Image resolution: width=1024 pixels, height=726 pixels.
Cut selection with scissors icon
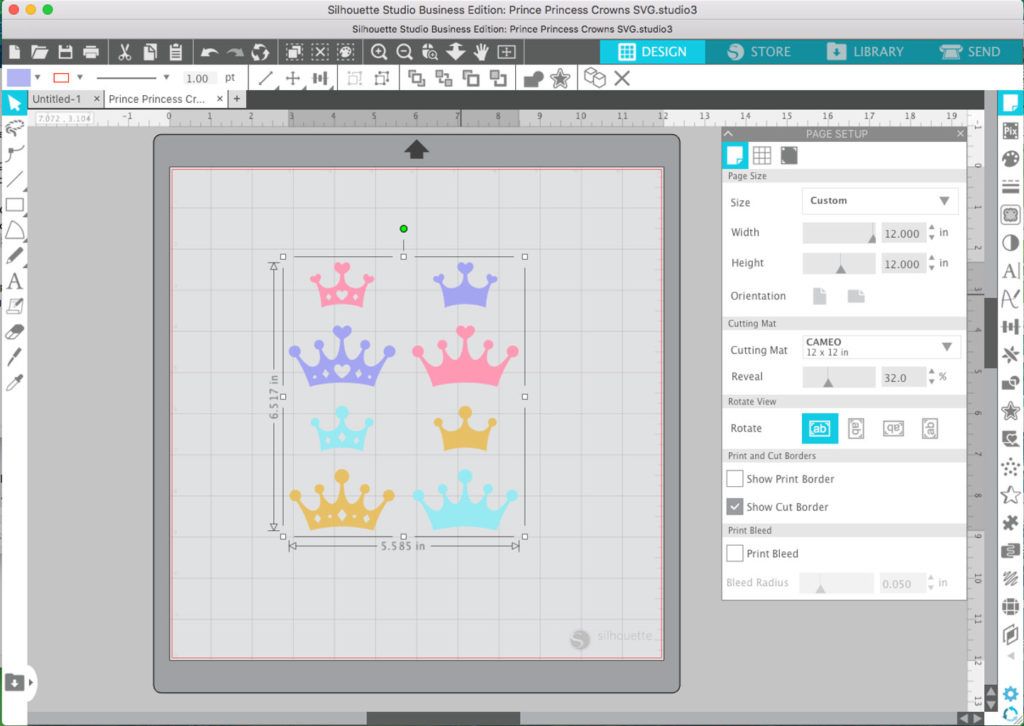(x=124, y=52)
